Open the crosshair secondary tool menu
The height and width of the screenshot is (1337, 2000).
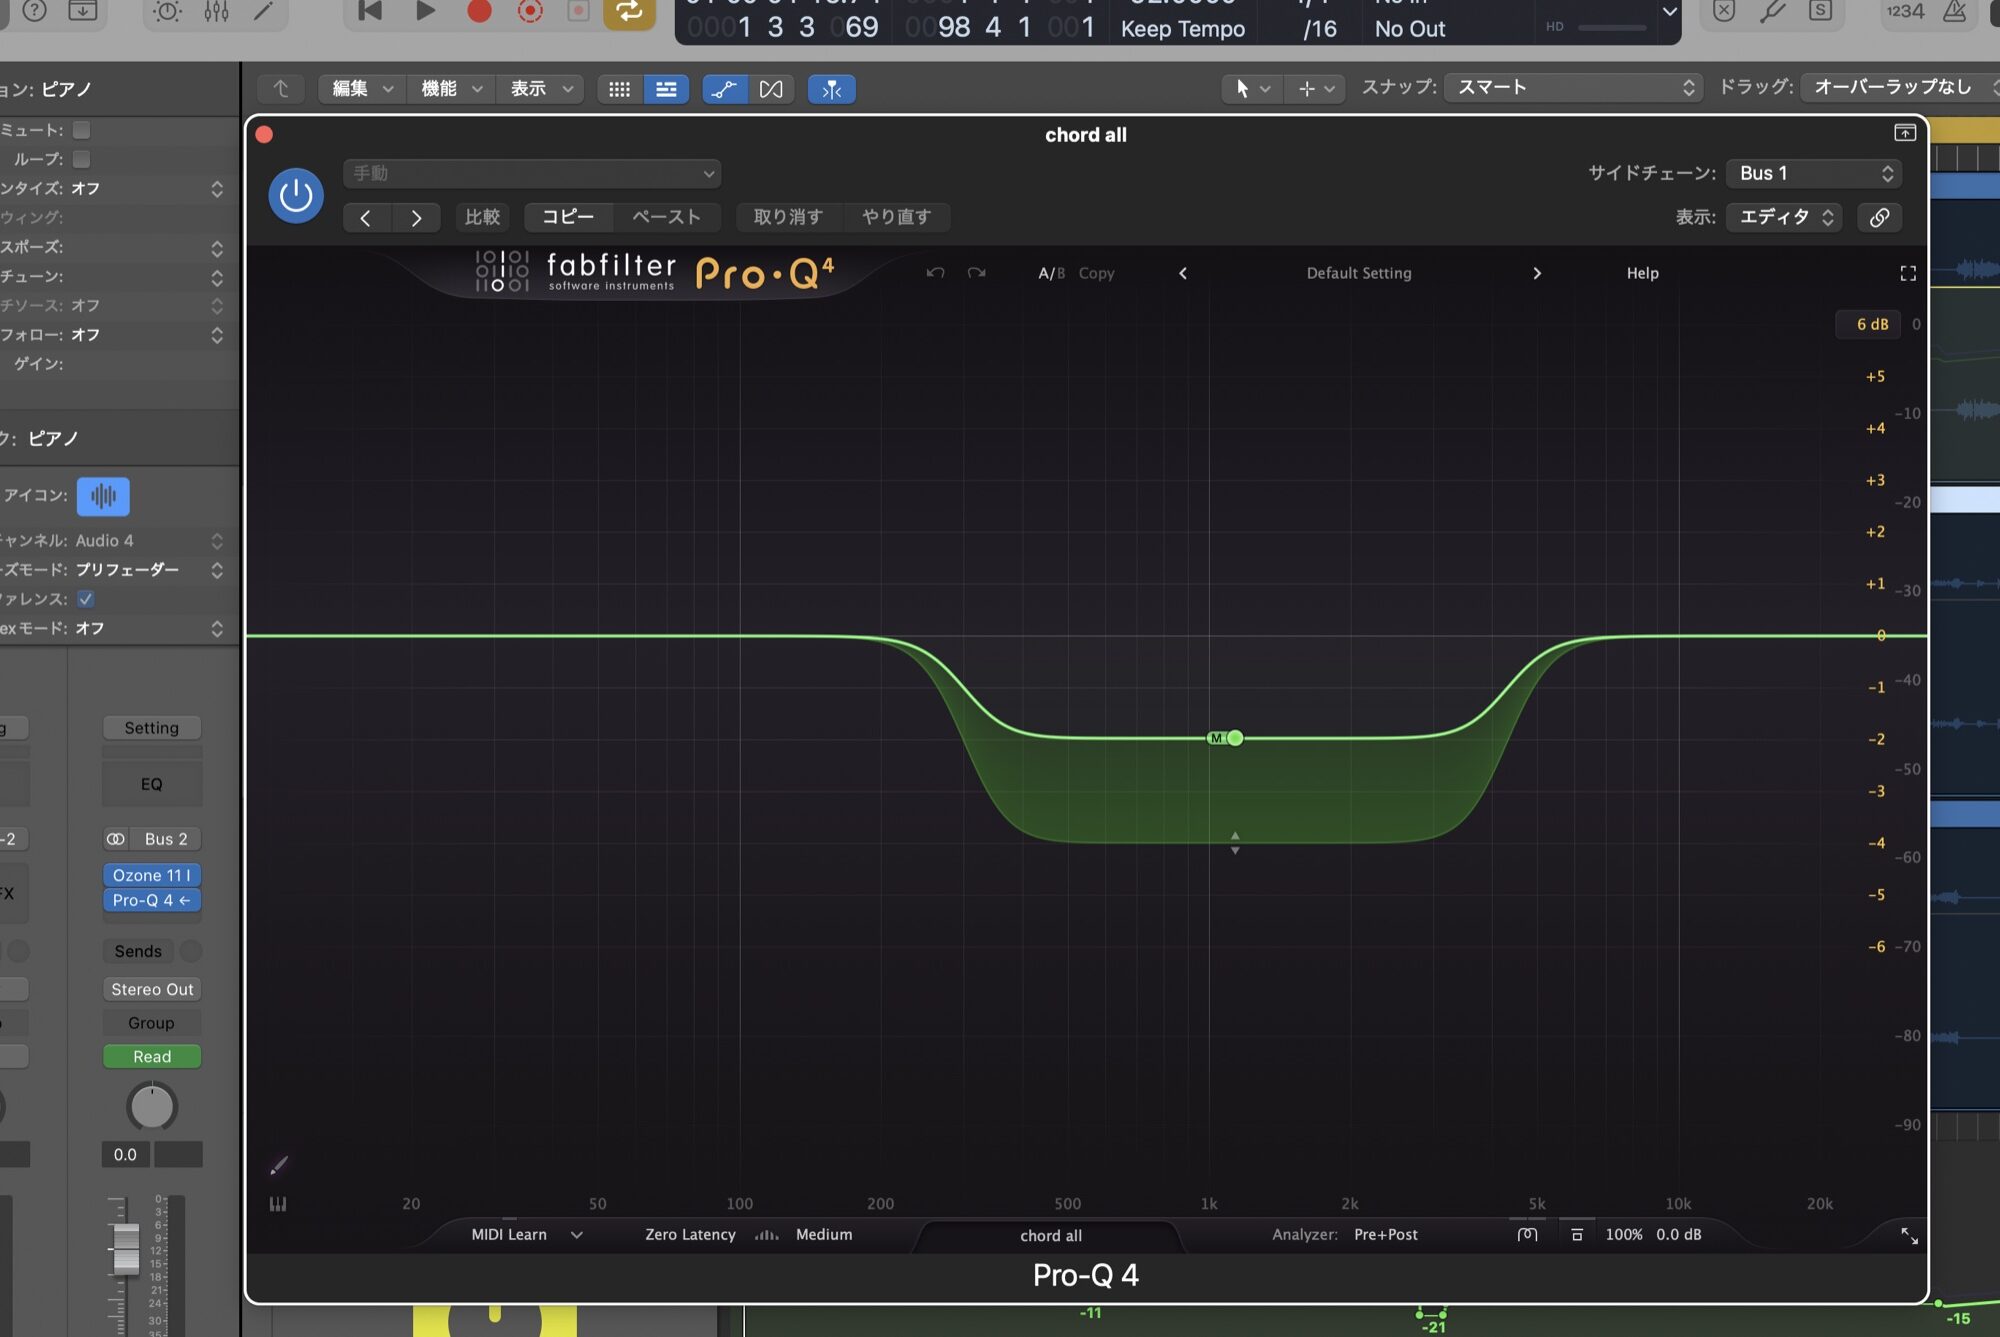1315,89
